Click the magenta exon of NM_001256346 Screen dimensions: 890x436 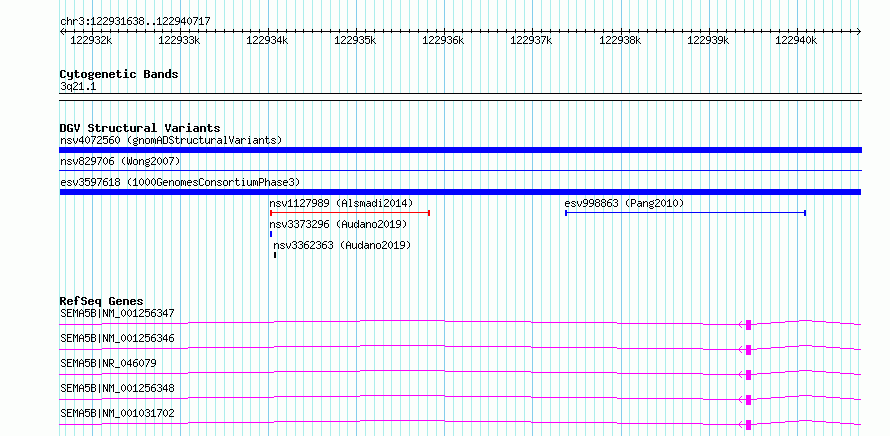[x=748, y=350]
